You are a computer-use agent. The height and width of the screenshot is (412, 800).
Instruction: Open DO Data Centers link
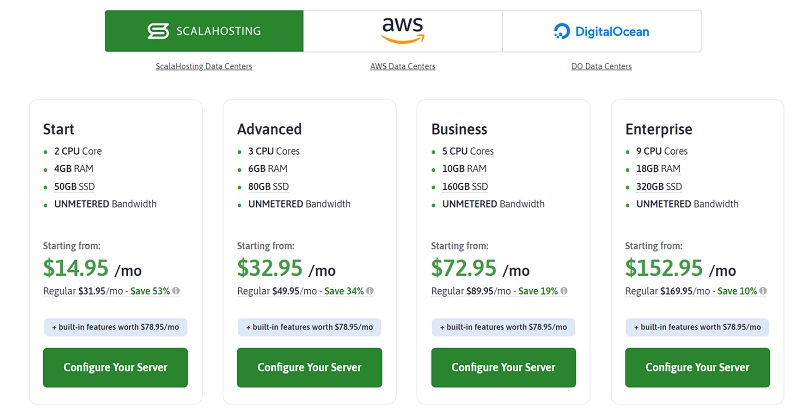click(602, 66)
